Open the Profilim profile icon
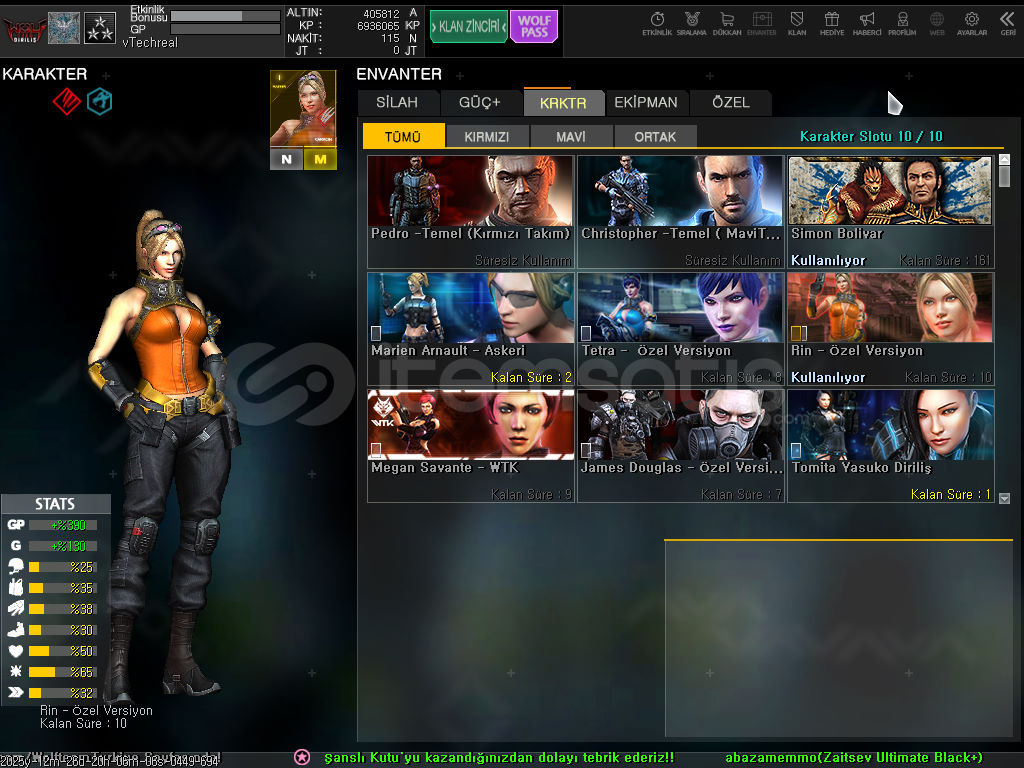Image resolution: width=1024 pixels, height=768 pixels. click(902, 23)
